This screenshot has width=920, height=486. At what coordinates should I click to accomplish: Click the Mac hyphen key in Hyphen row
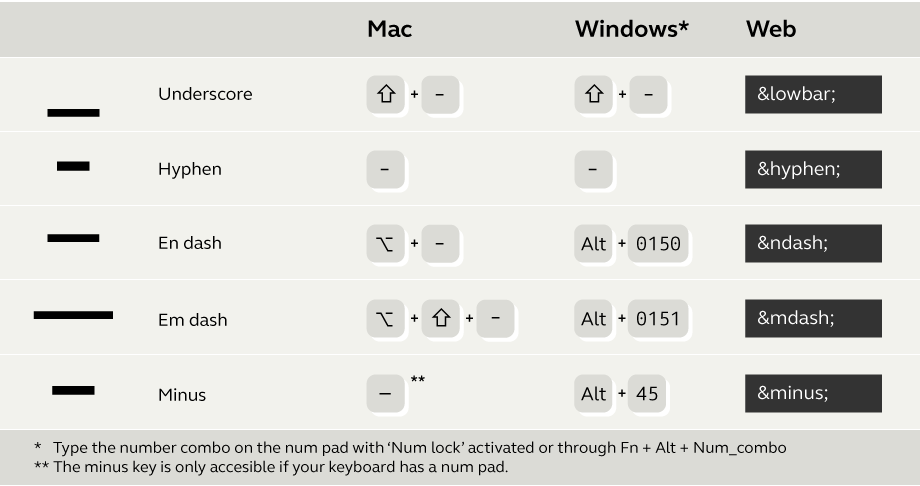click(x=385, y=169)
